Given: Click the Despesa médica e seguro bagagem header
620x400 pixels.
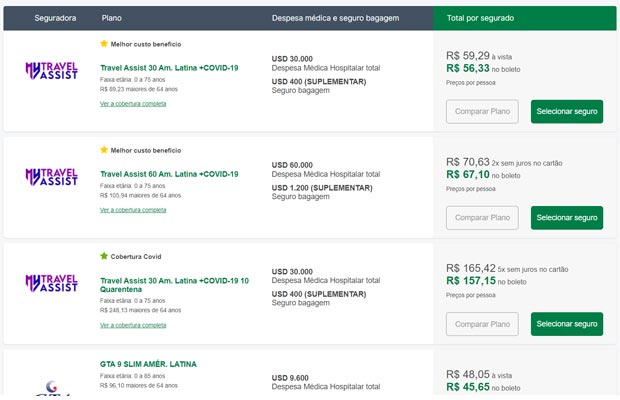Looking at the screenshot, I should pyautogui.click(x=335, y=18).
